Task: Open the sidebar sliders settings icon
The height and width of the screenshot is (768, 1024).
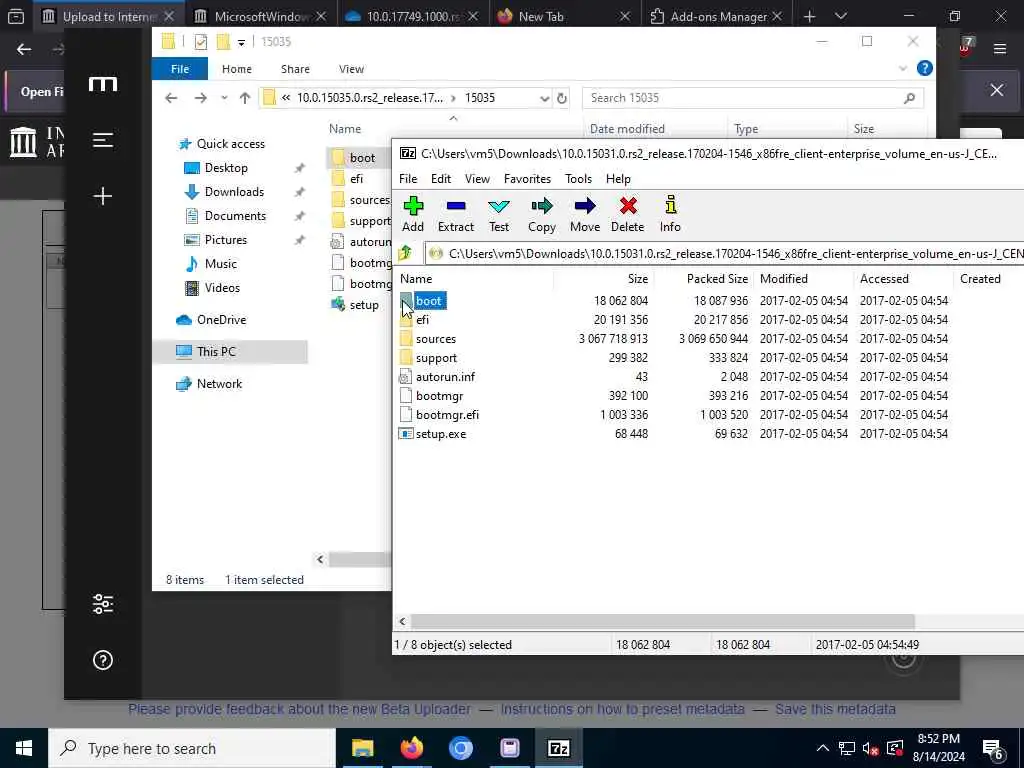Action: pos(103,604)
